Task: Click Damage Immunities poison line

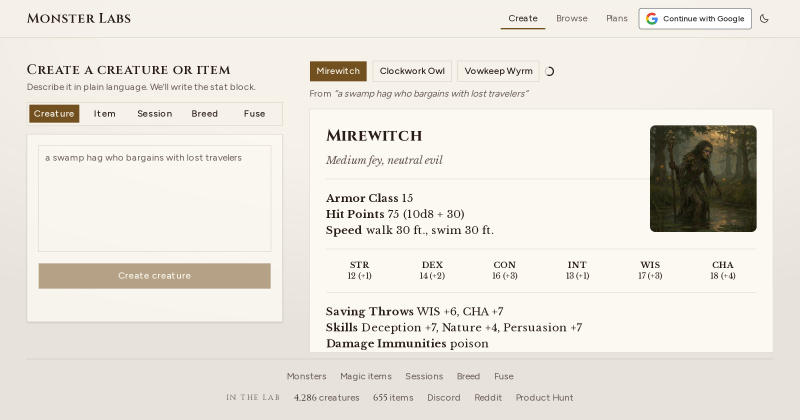Action: click(407, 343)
